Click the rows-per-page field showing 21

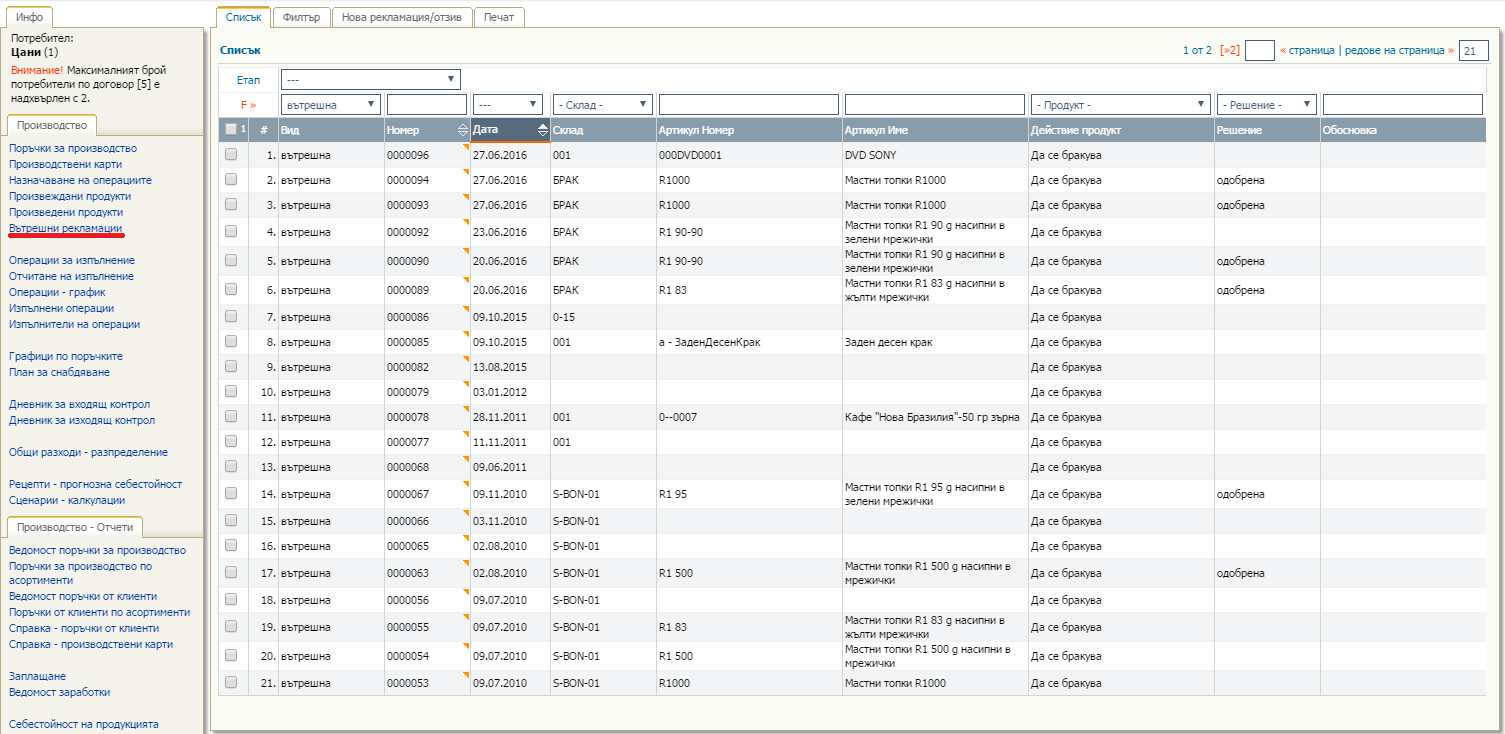click(x=1474, y=50)
